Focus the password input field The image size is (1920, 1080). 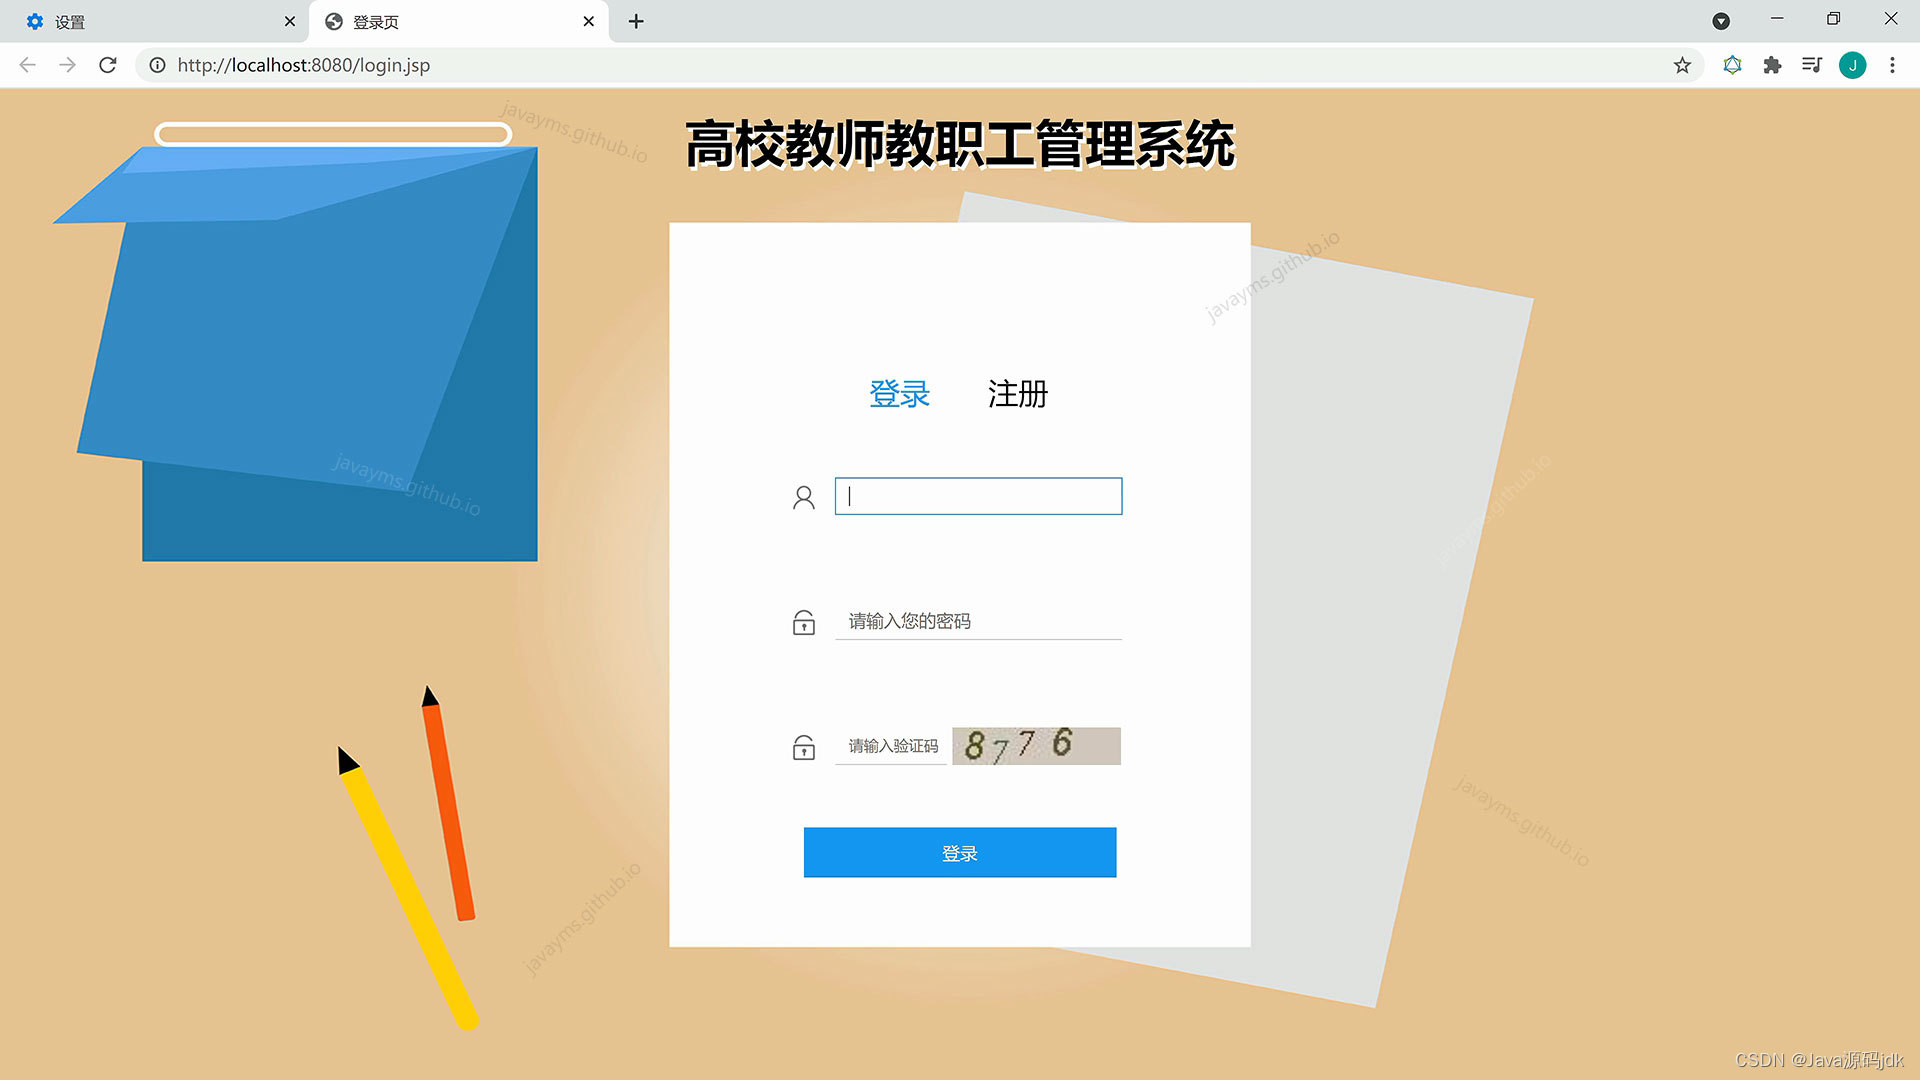tap(978, 621)
